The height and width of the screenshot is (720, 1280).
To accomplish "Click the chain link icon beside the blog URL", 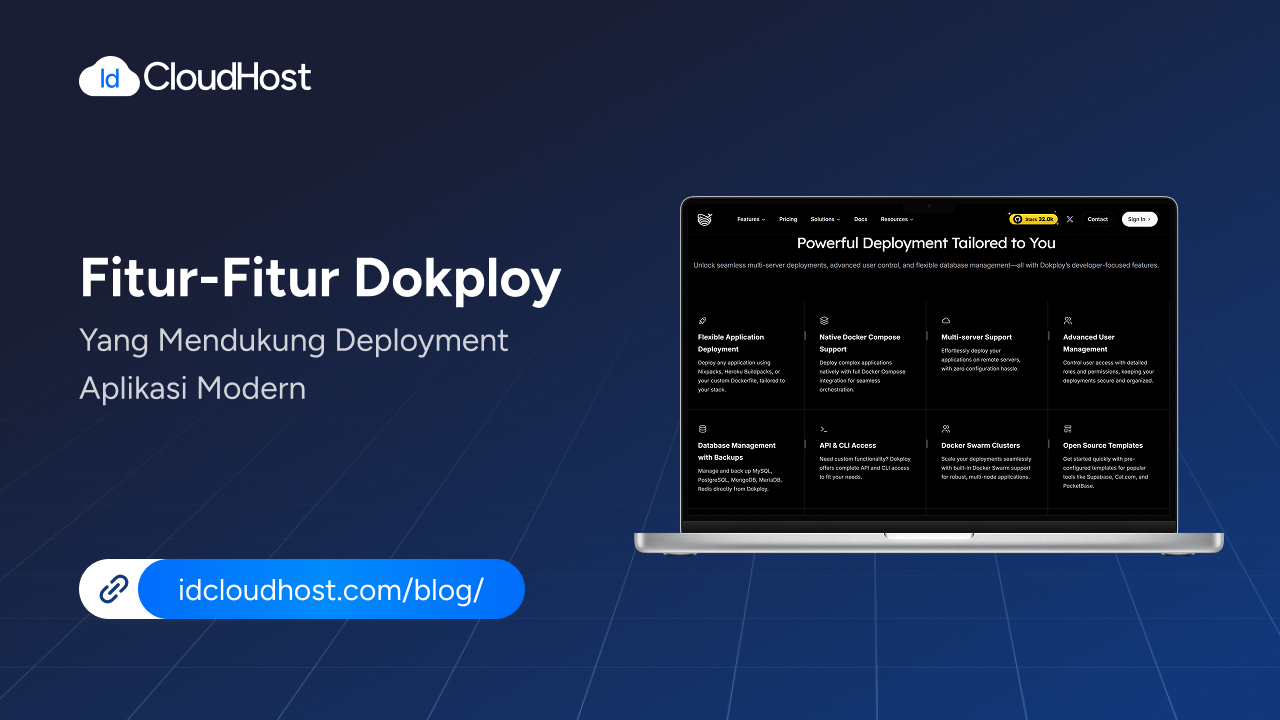I will [113, 589].
